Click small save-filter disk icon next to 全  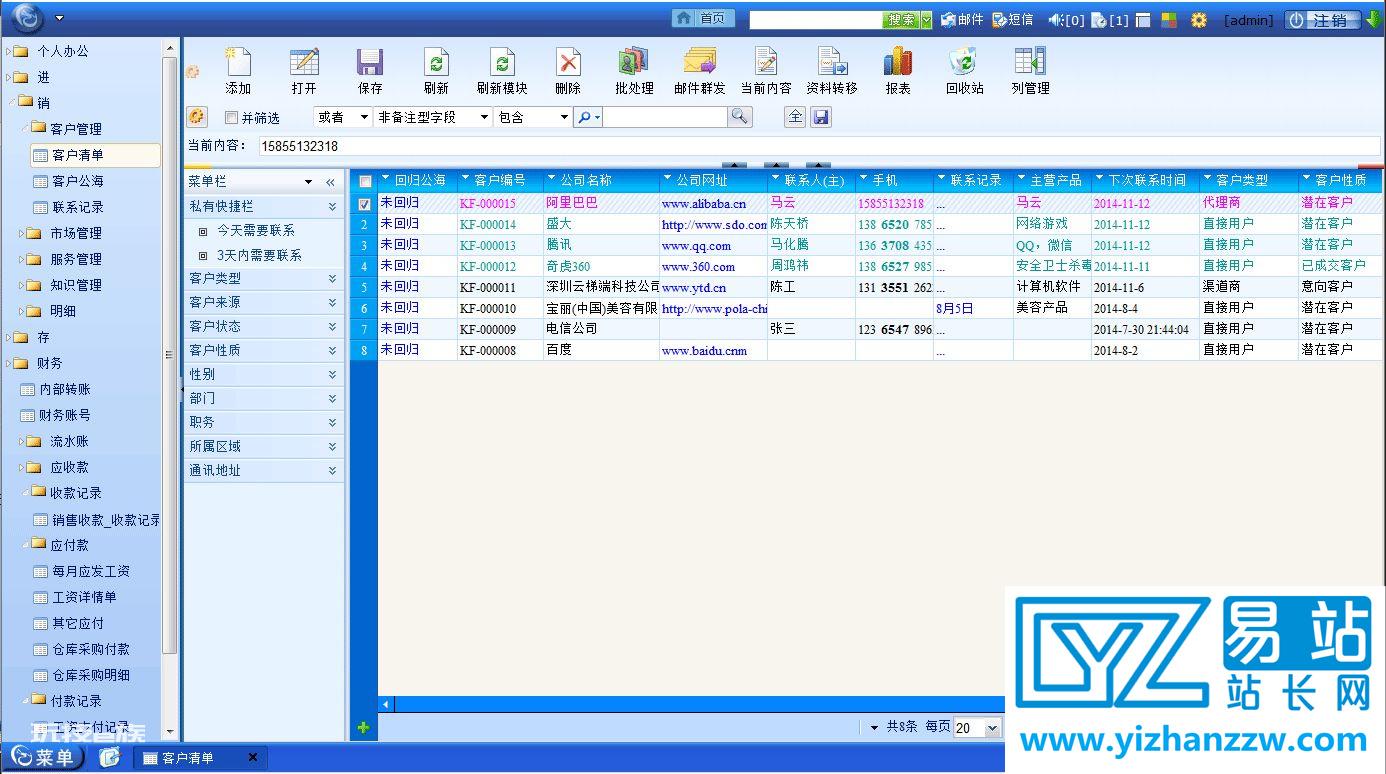click(x=821, y=117)
